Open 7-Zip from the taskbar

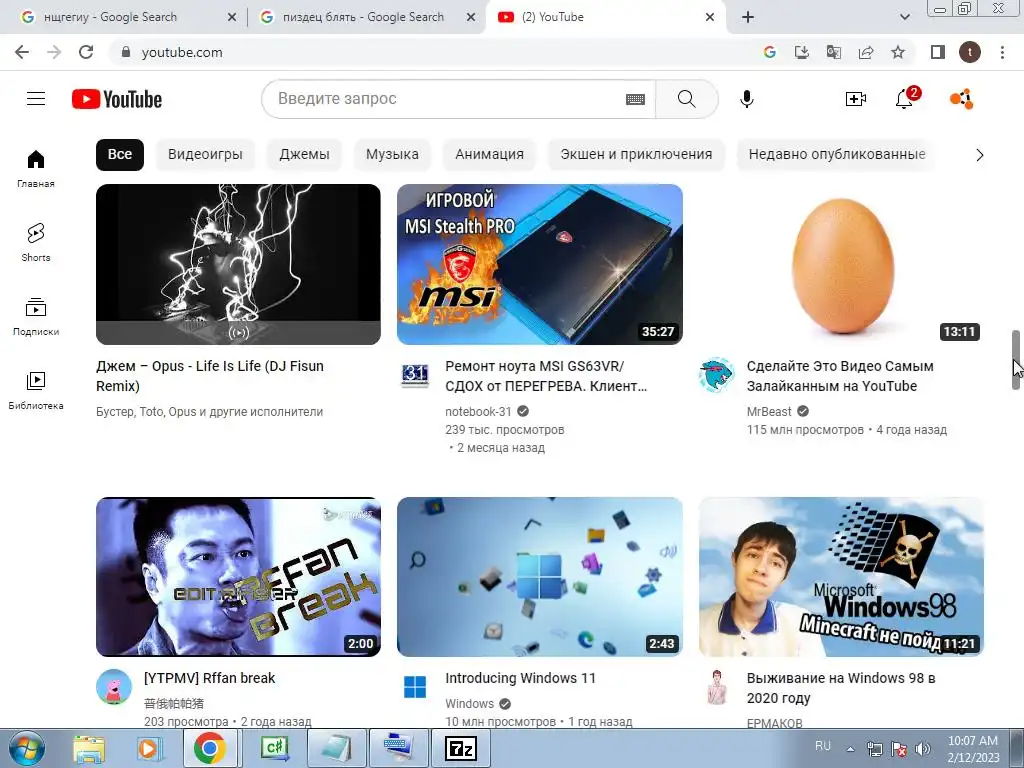point(461,748)
